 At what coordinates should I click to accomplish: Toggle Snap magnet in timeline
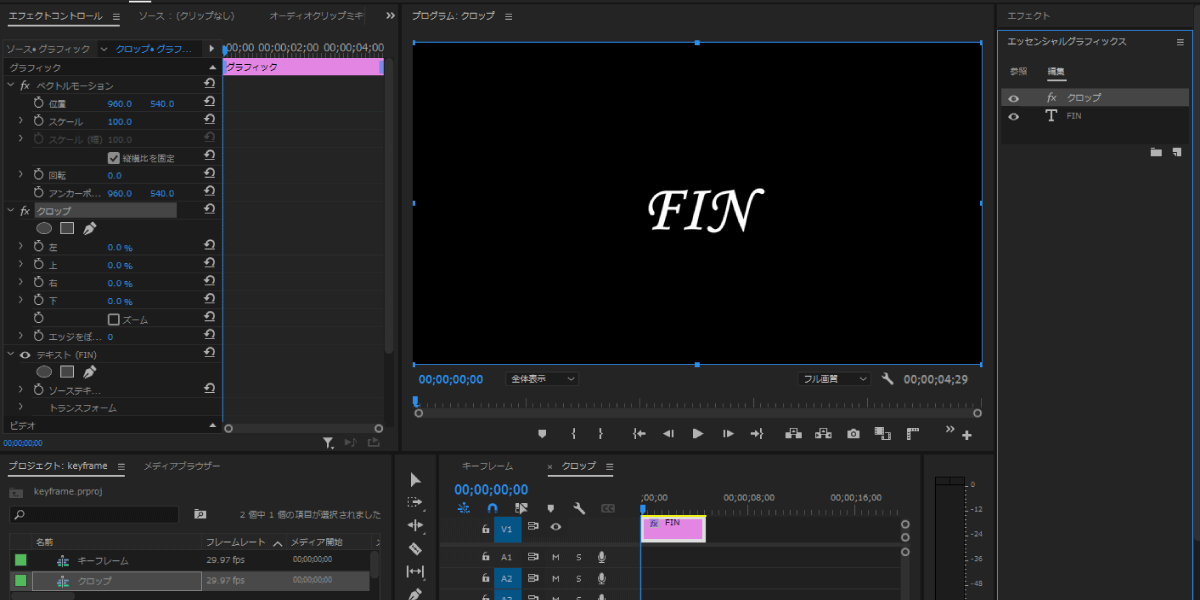click(x=492, y=508)
